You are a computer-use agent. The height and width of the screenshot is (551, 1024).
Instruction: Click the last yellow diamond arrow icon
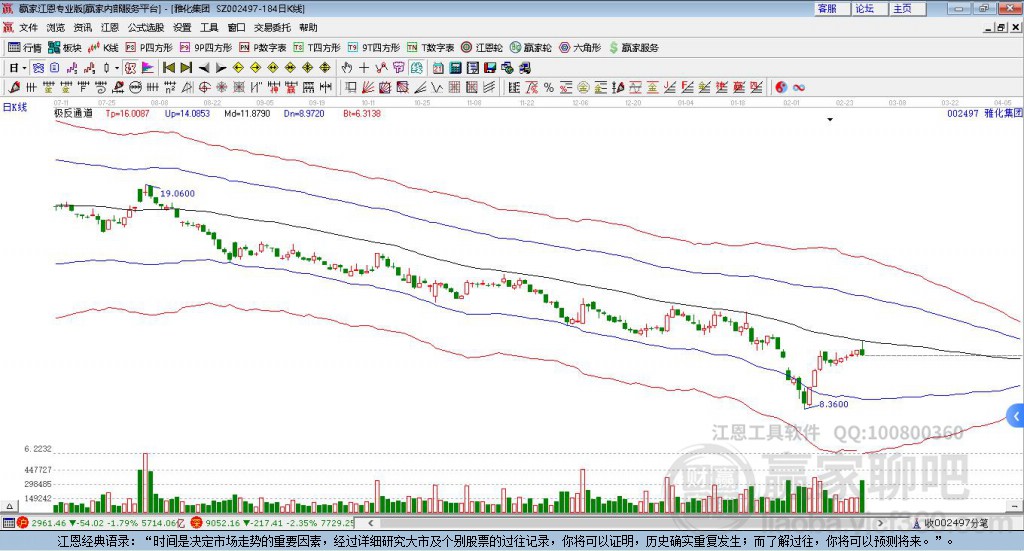pos(325,68)
